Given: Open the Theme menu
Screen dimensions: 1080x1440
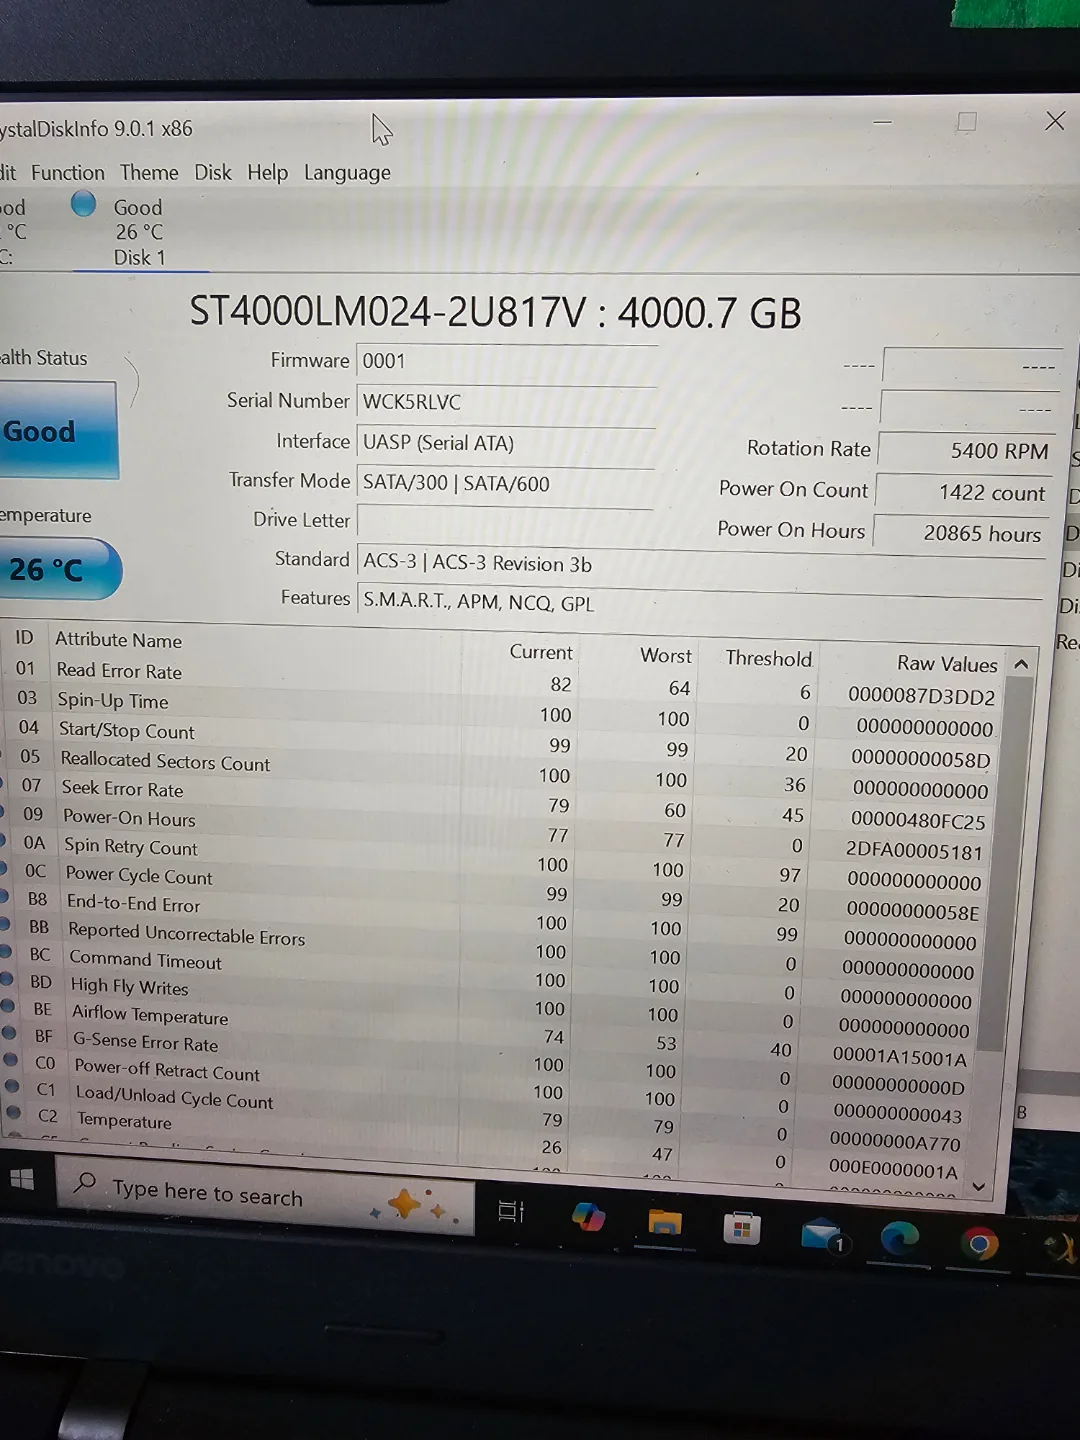Looking at the screenshot, I should (x=148, y=172).
